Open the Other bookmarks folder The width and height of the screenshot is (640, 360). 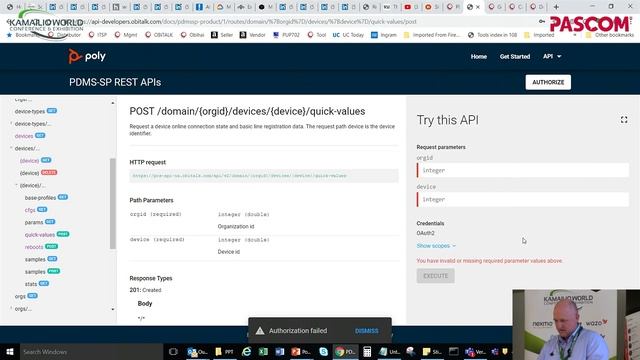pos(610,35)
